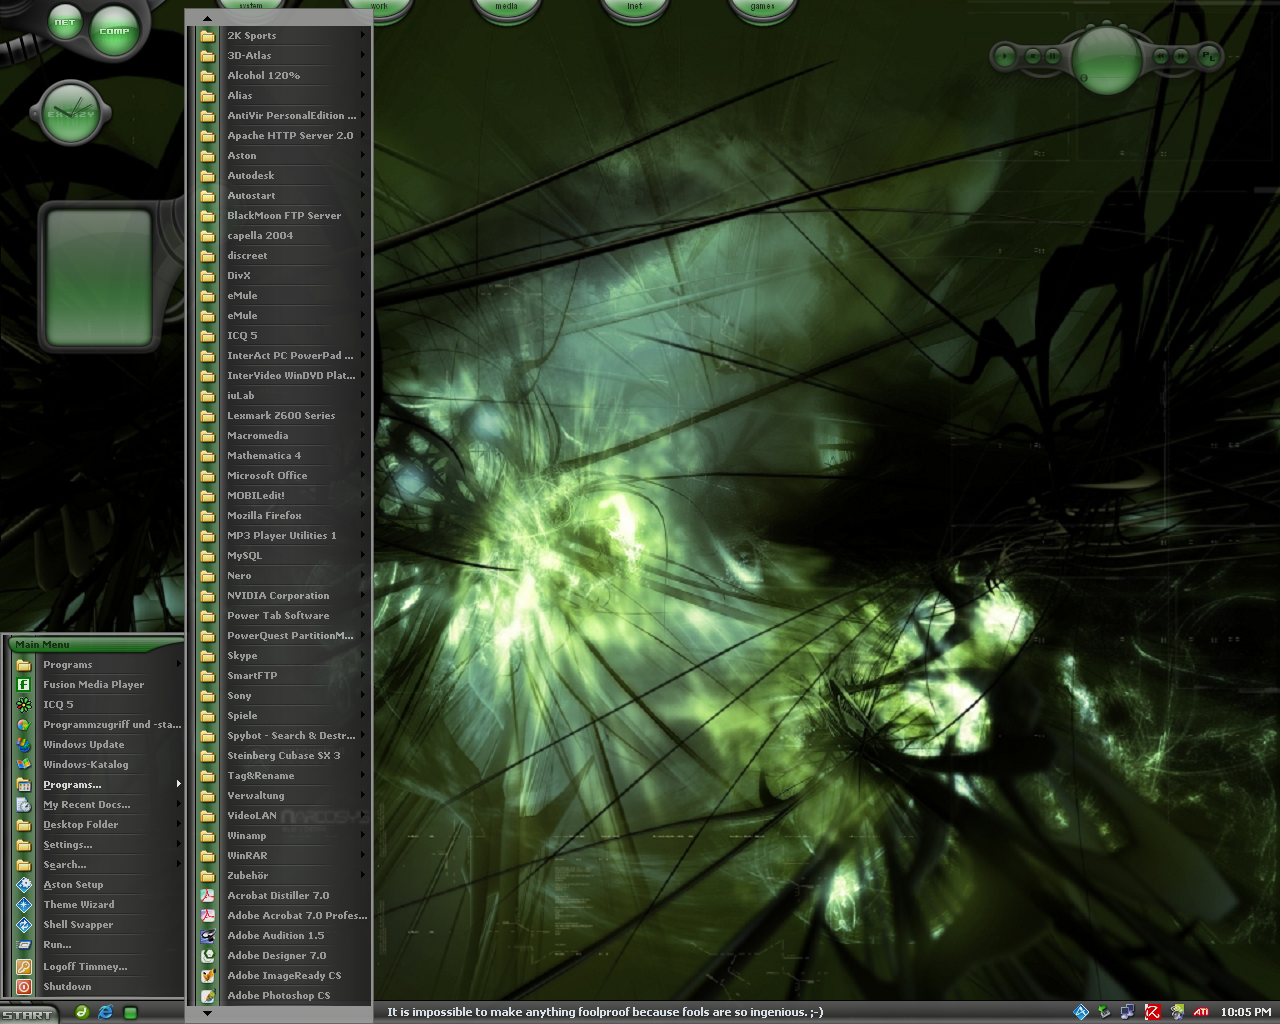The height and width of the screenshot is (1024, 1280).
Task: Click large green orb on media widget
Action: click(x=1106, y=58)
